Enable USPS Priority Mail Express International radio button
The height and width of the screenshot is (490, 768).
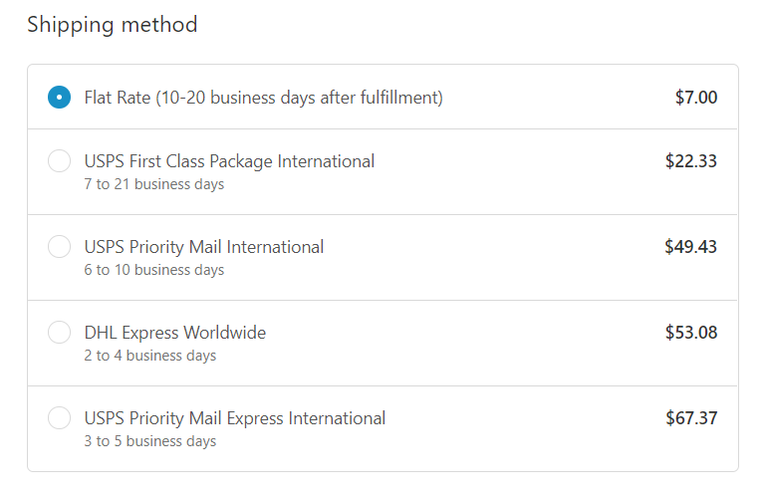(x=59, y=418)
